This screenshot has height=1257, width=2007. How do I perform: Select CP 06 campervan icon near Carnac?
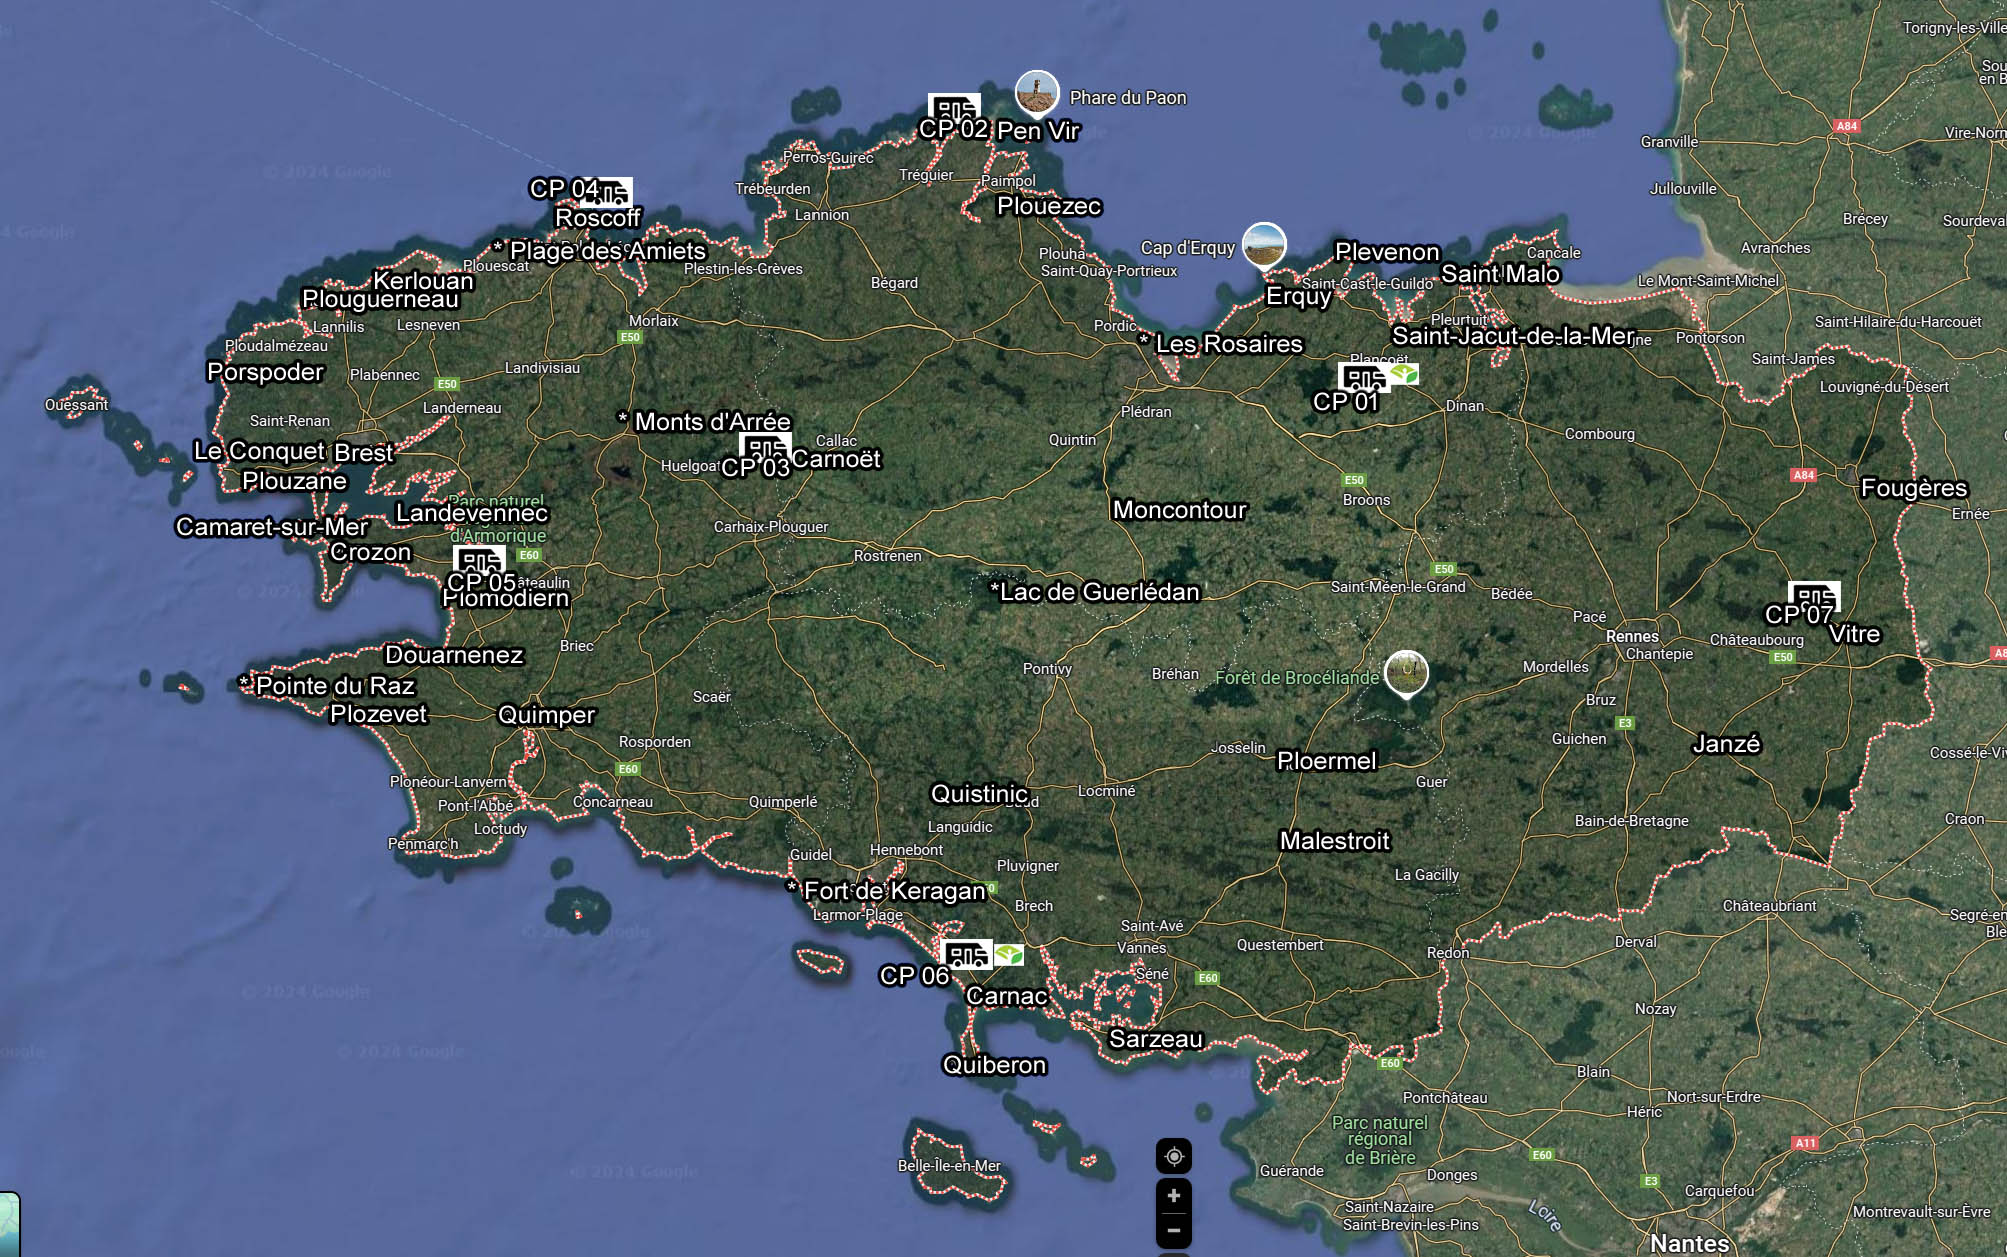[967, 954]
